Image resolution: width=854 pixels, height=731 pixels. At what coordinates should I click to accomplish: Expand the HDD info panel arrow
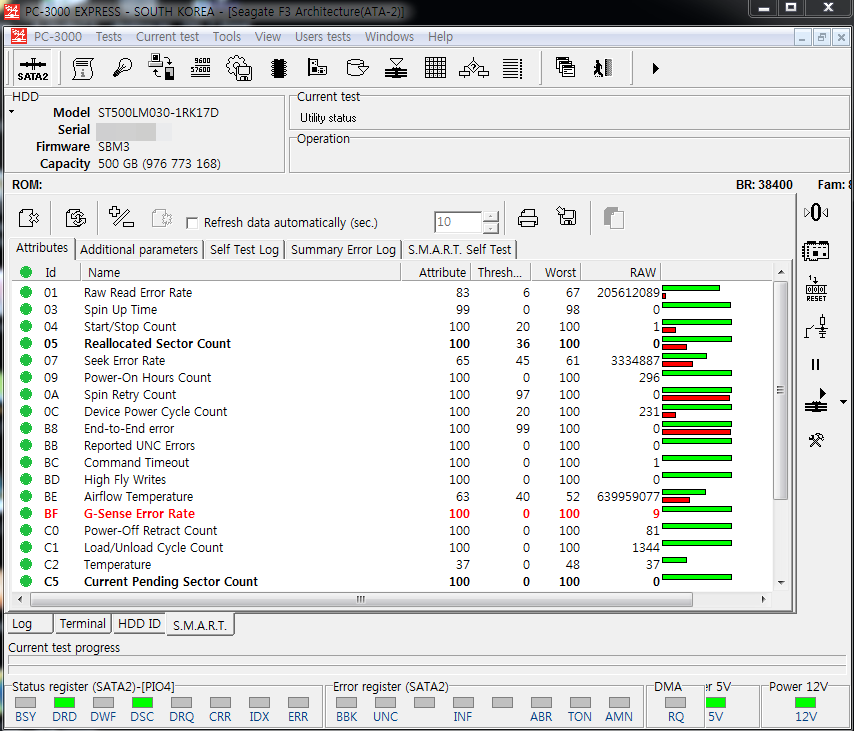(x=11, y=112)
